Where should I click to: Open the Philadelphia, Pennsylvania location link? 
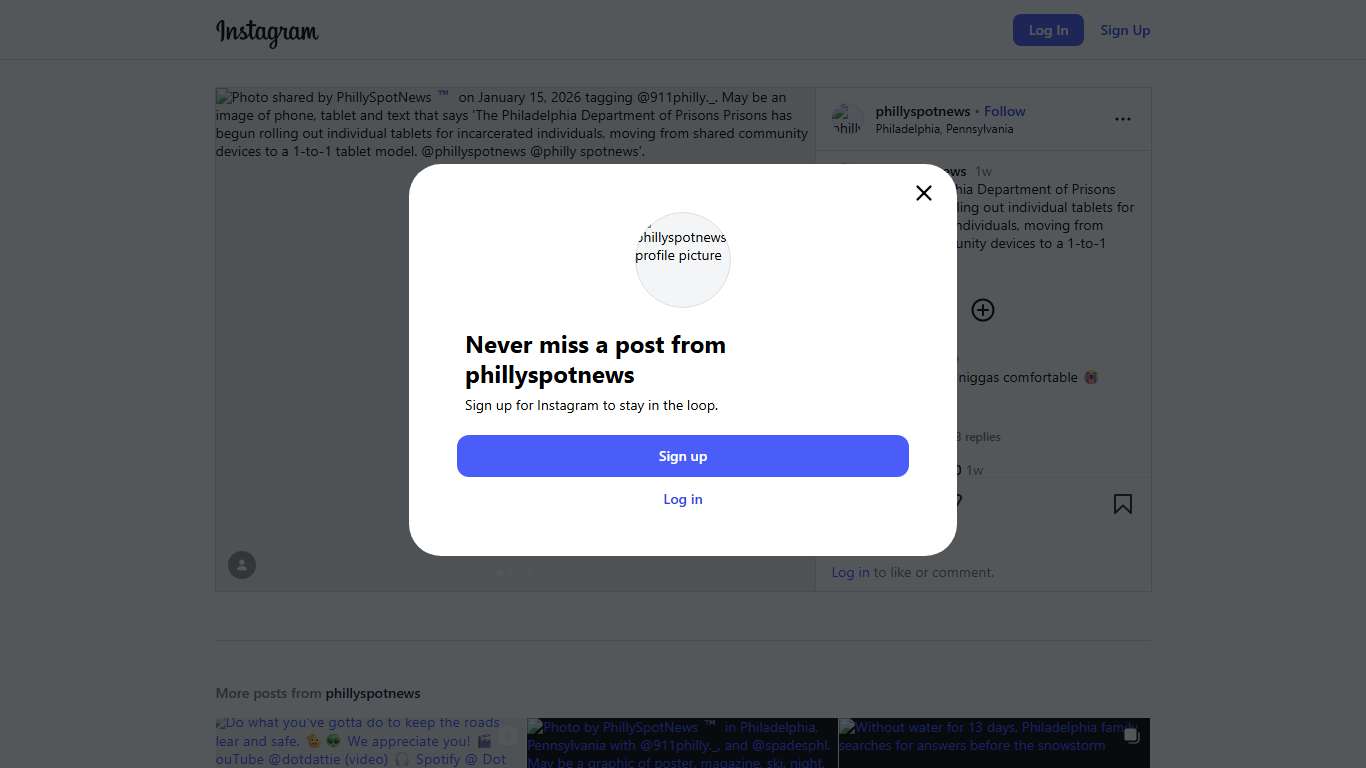tap(944, 129)
